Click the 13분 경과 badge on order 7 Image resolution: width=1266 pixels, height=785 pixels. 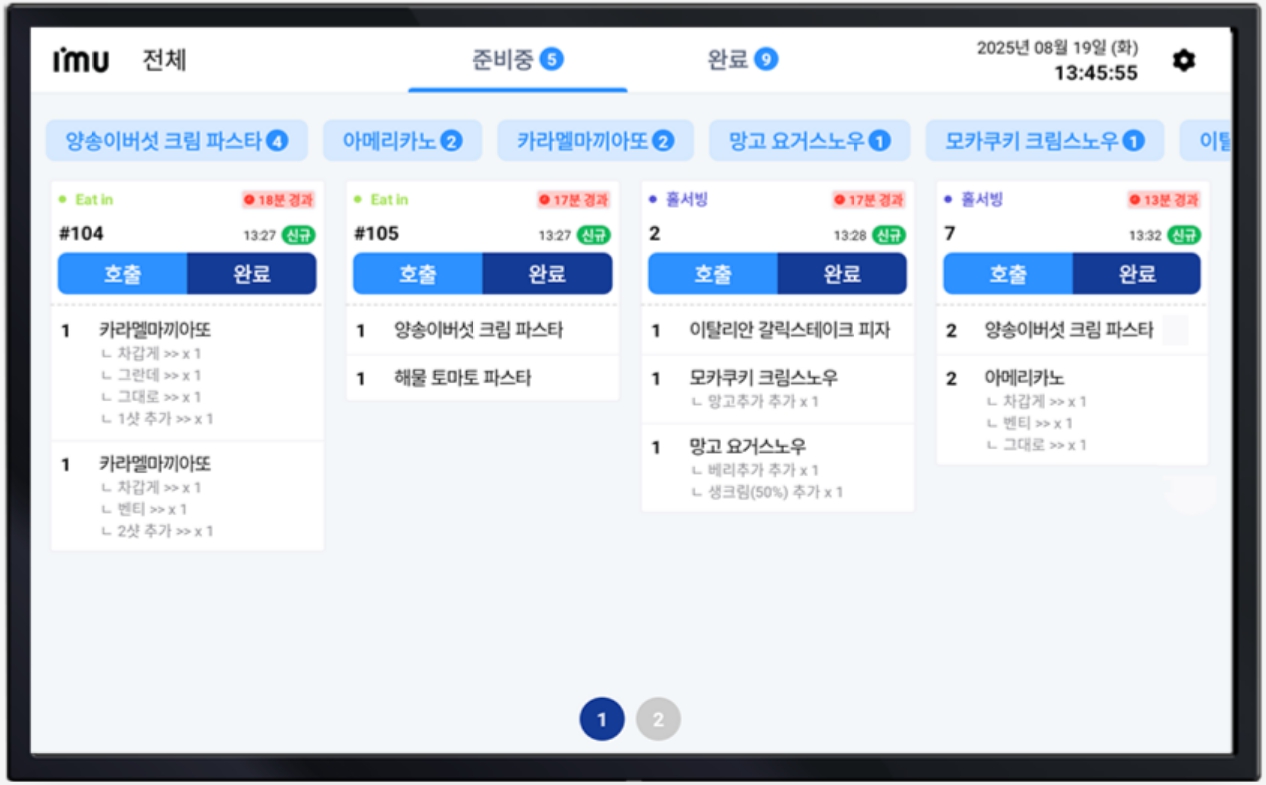(x=1164, y=200)
